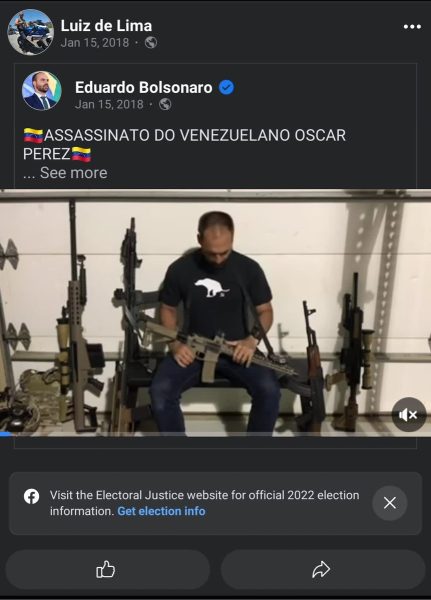The height and width of the screenshot is (600, 431).
Task: Click the ASSASSINATO DO VENEZUELANO post text
Action: click(184, 145)
